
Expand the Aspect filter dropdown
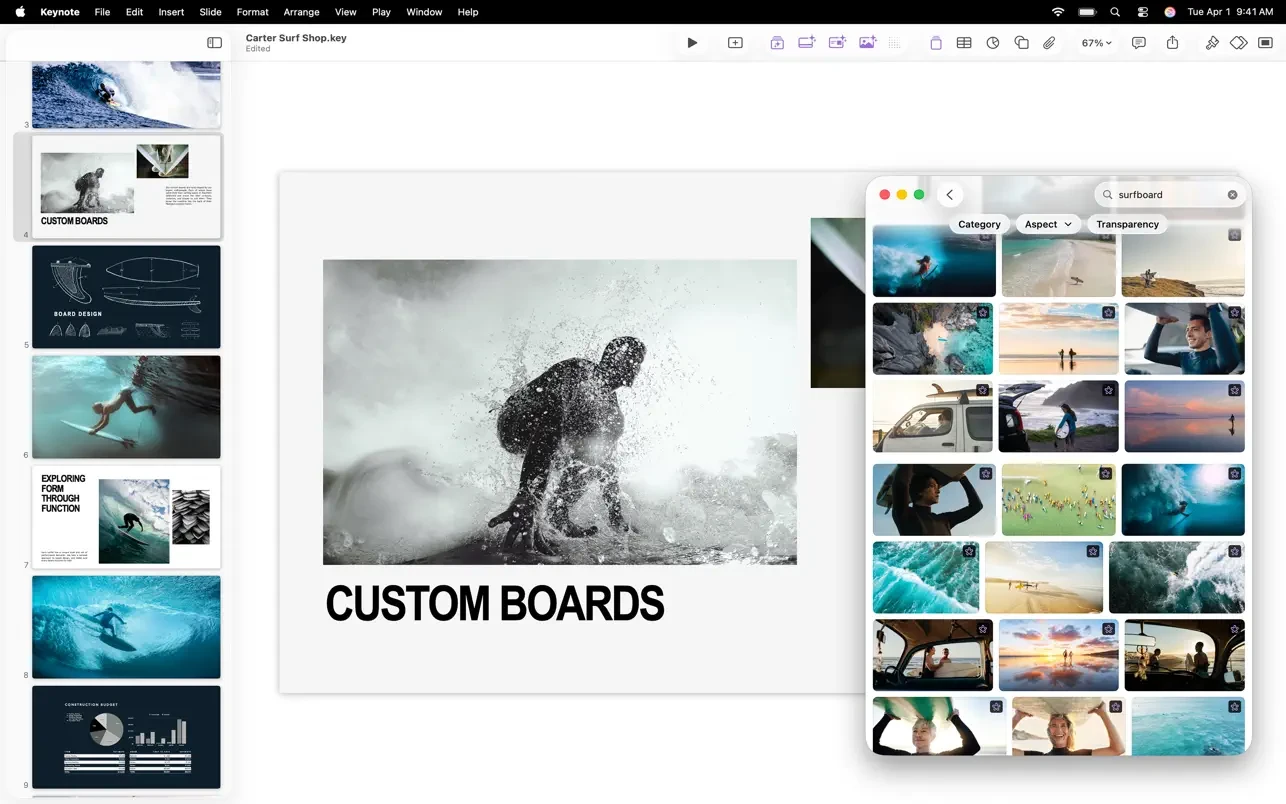coord(1048,224)
